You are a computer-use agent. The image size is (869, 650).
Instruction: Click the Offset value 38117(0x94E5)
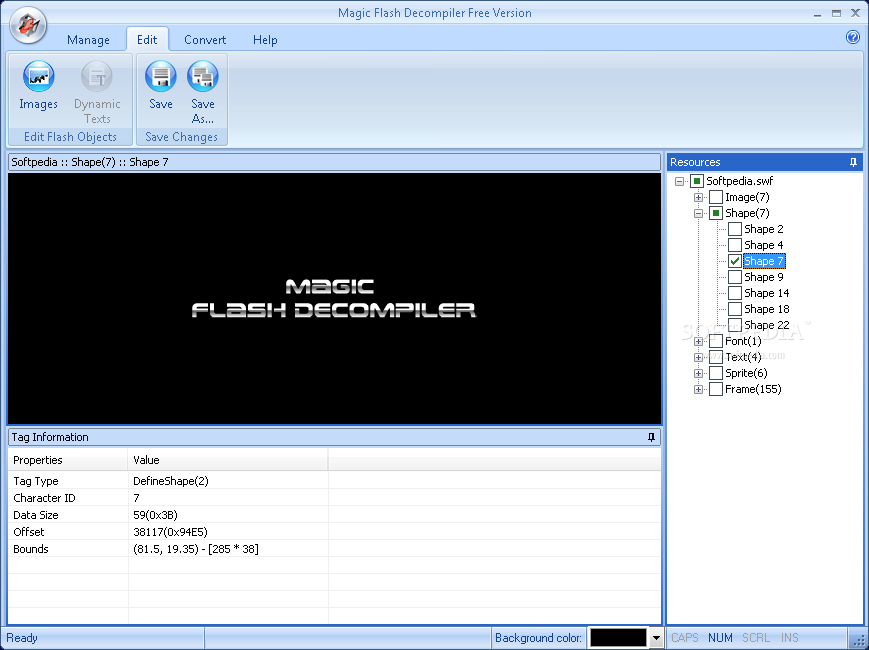(228, 532)
